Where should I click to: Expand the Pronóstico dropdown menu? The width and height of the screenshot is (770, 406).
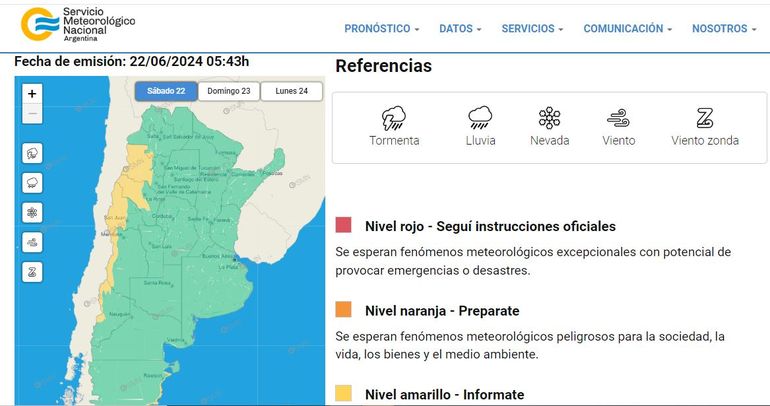point(381,29)
